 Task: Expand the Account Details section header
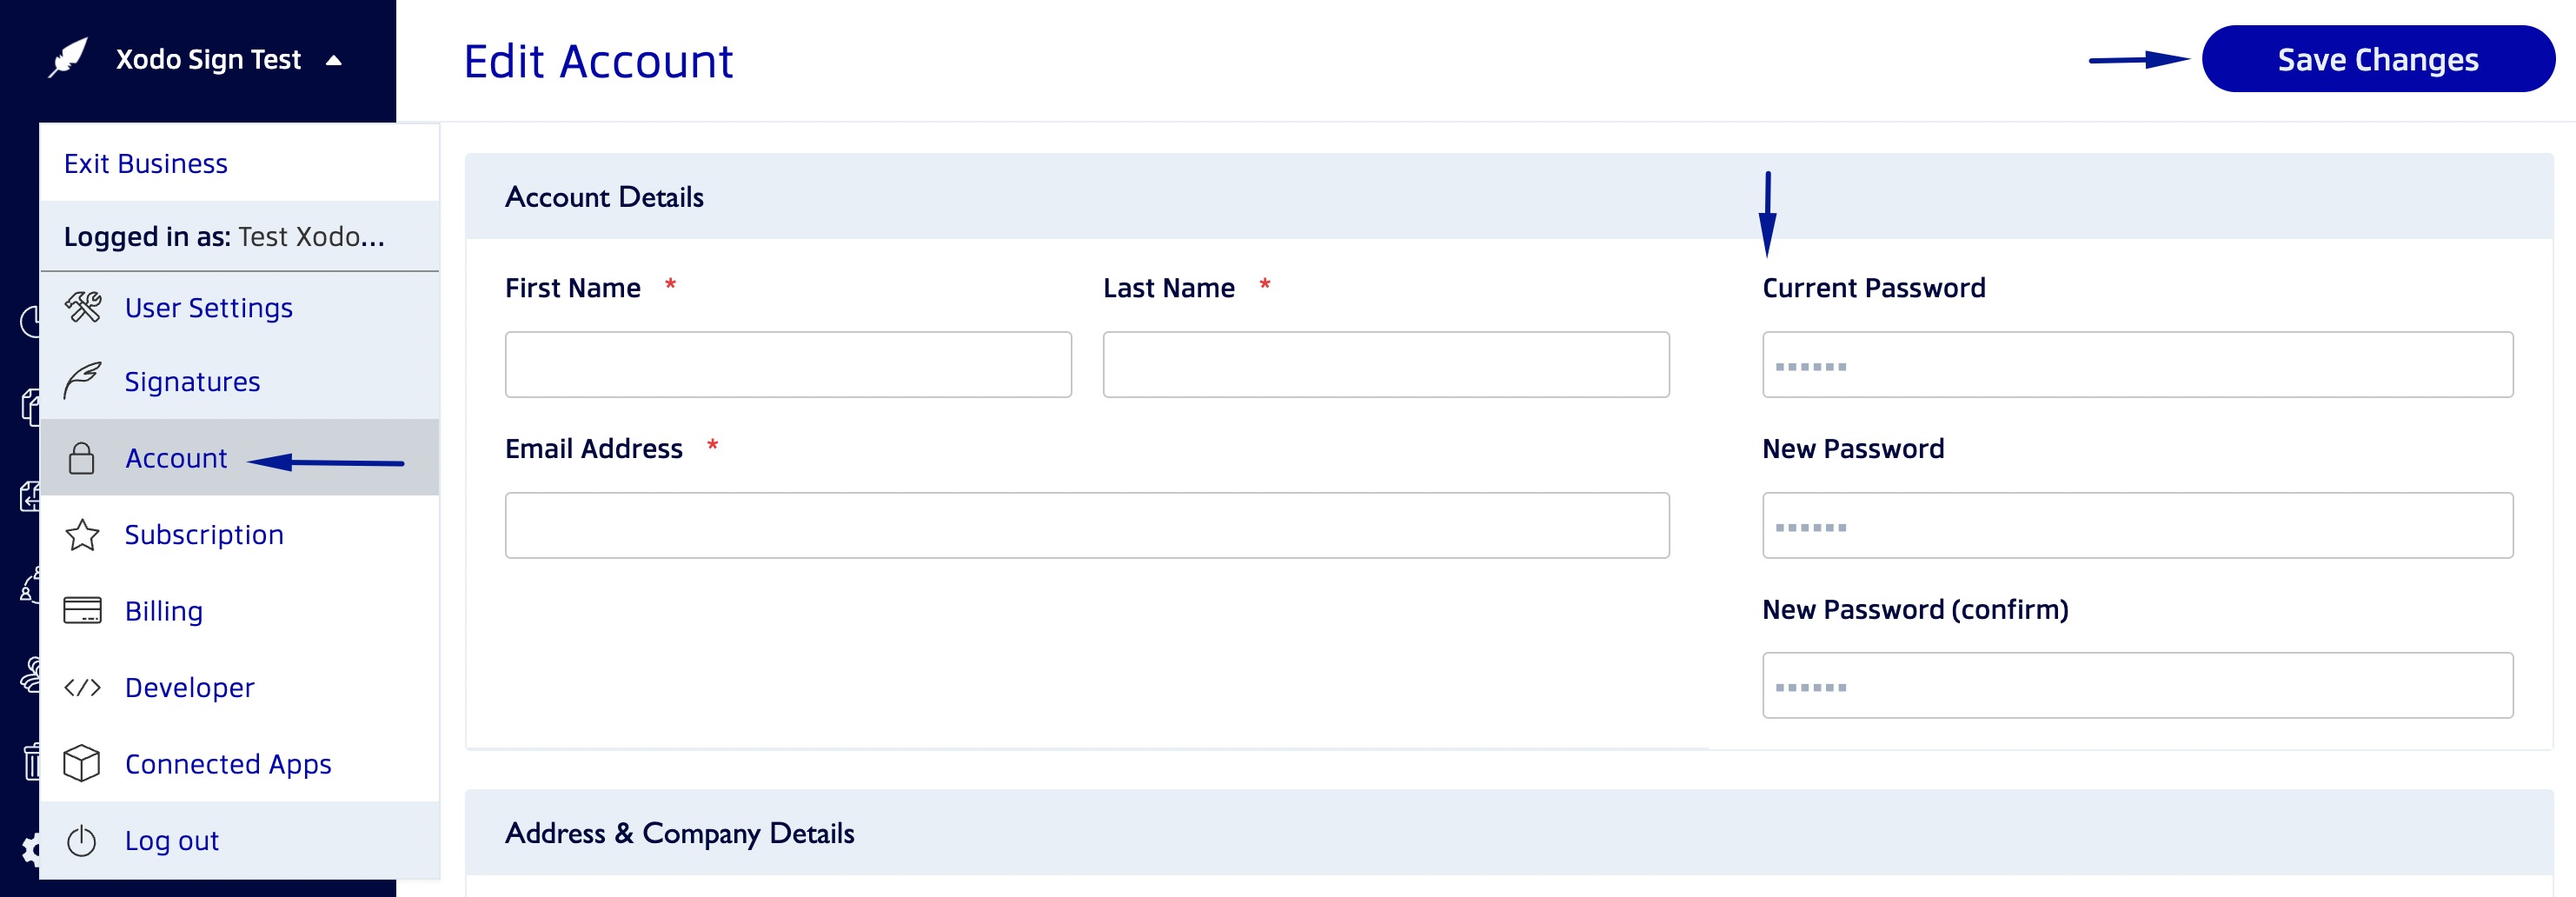[x=604, y=197]
